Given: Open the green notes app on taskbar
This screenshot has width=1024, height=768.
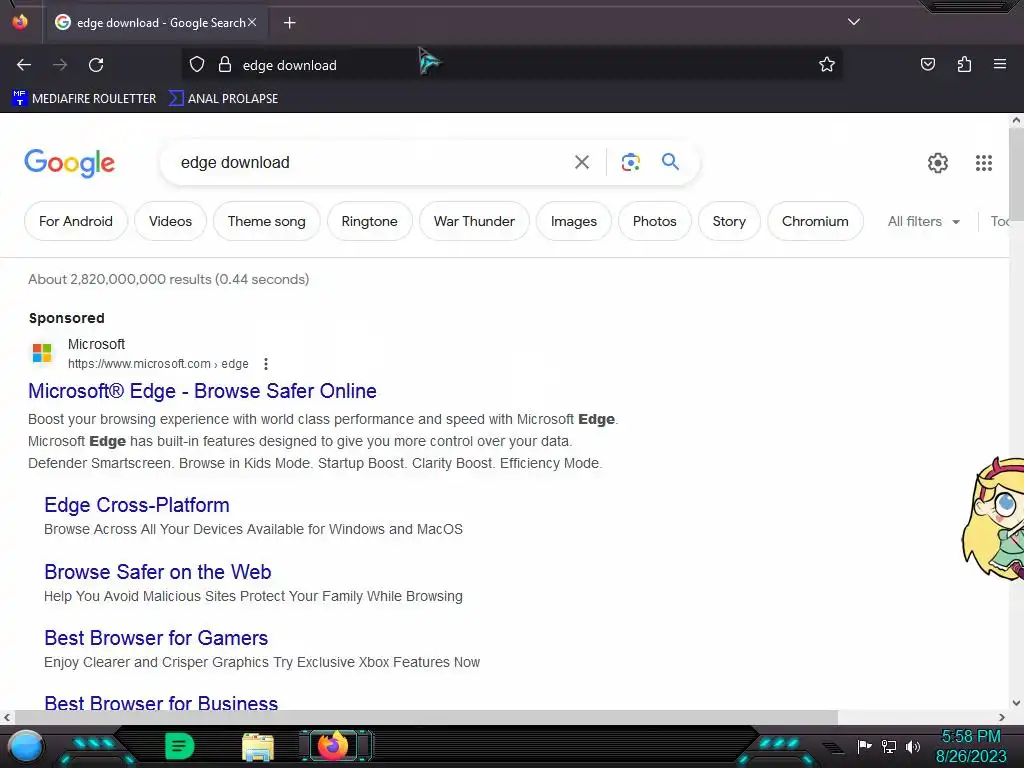Looking at the screenshot, I should [x=180, y=746].
